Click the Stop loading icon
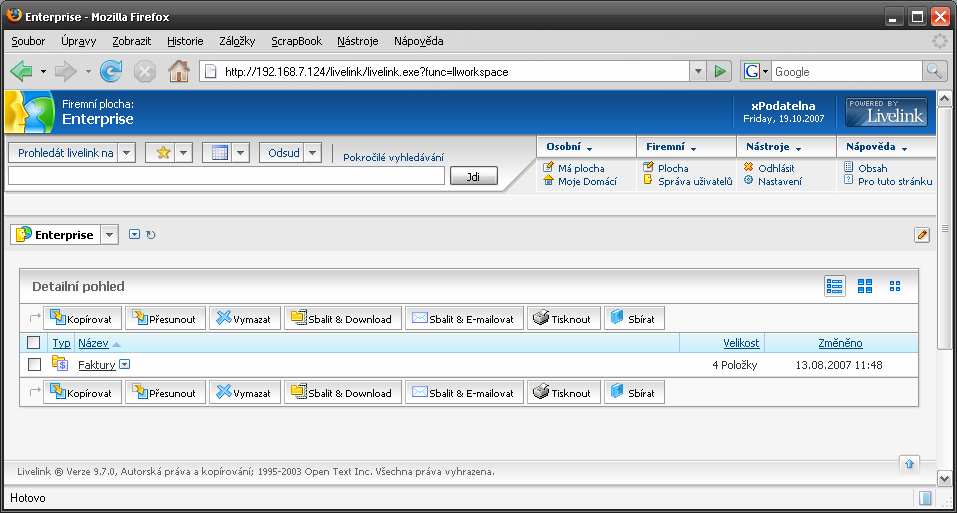This screenshot has height=513, width=957. click(145, 72)
